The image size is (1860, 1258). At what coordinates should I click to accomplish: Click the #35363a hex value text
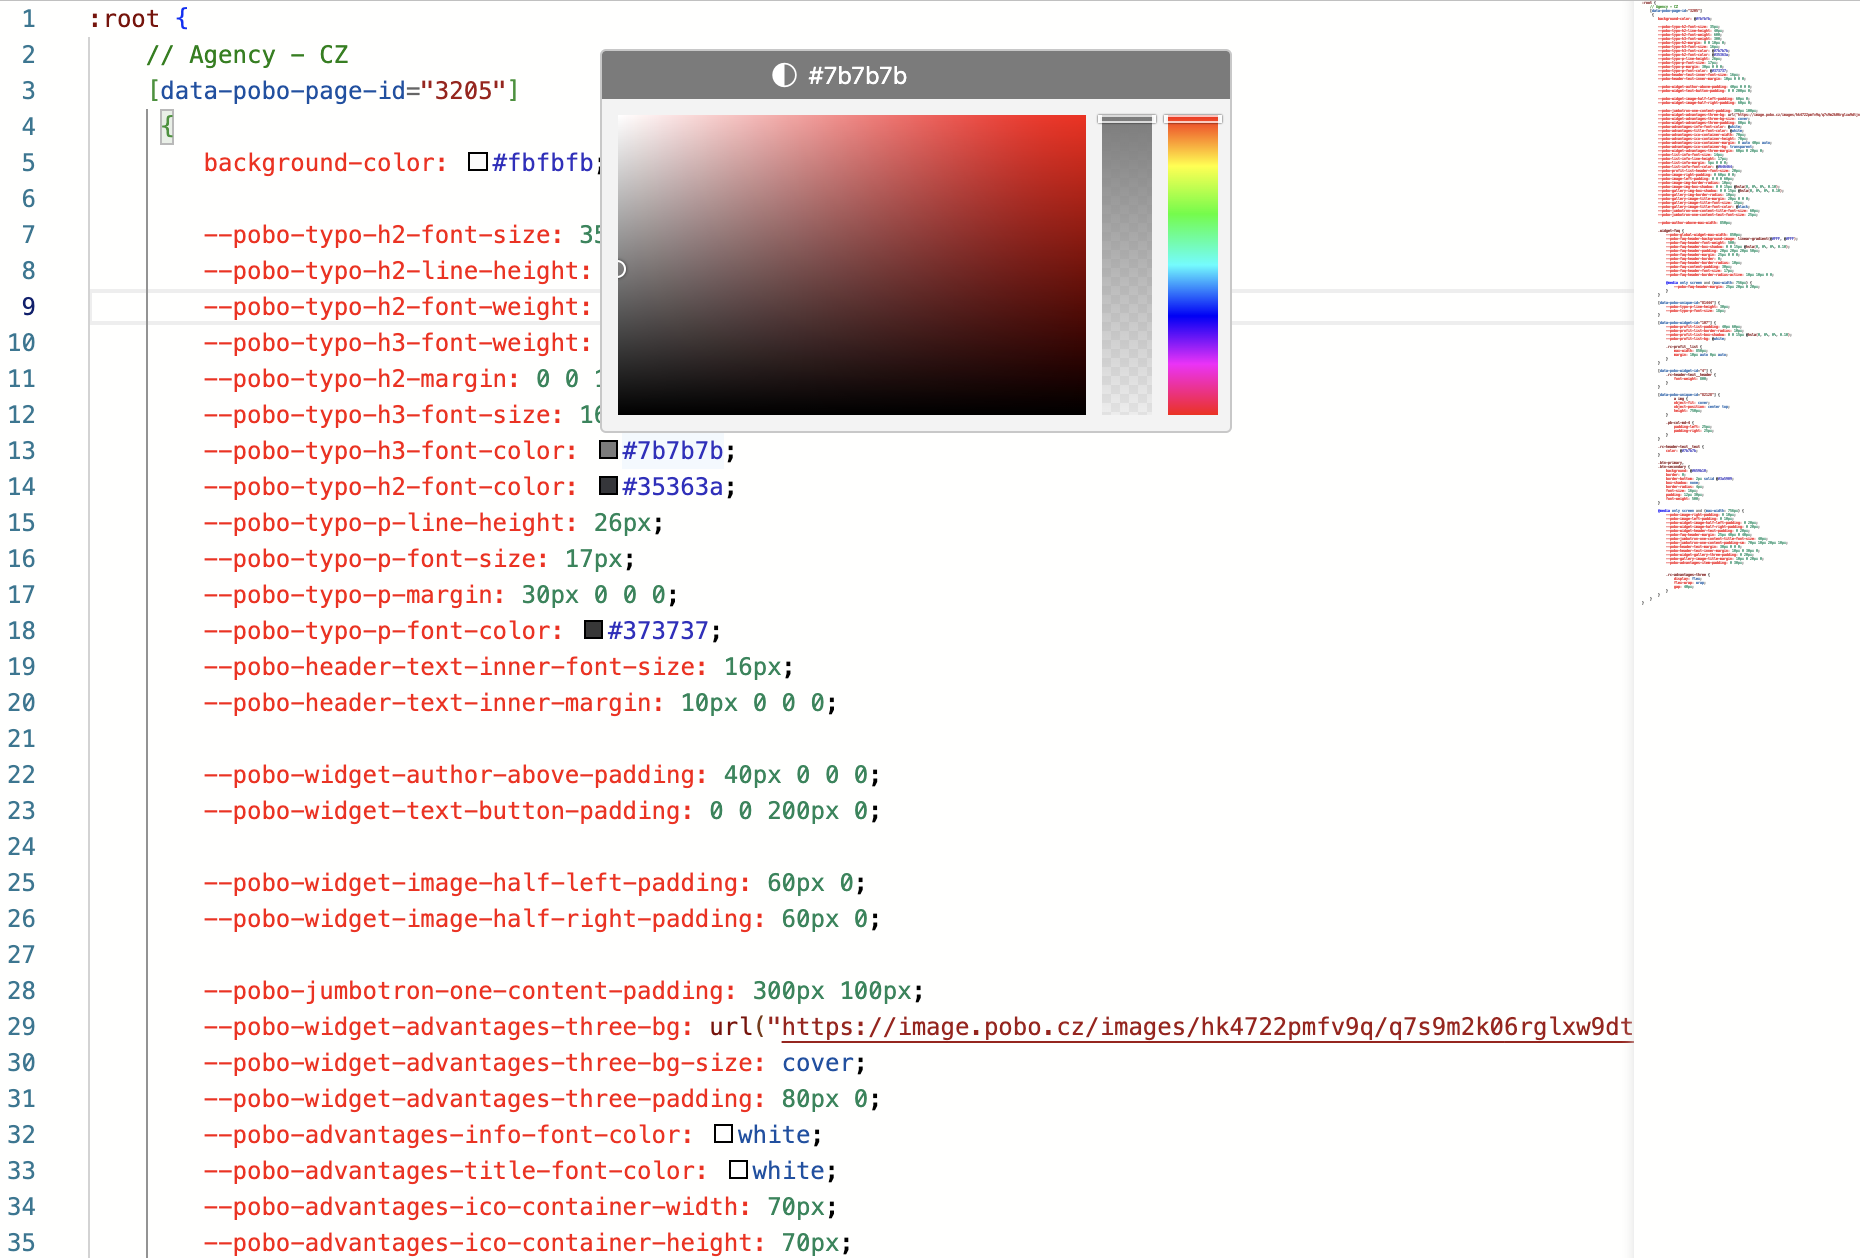tap(672, 487)
